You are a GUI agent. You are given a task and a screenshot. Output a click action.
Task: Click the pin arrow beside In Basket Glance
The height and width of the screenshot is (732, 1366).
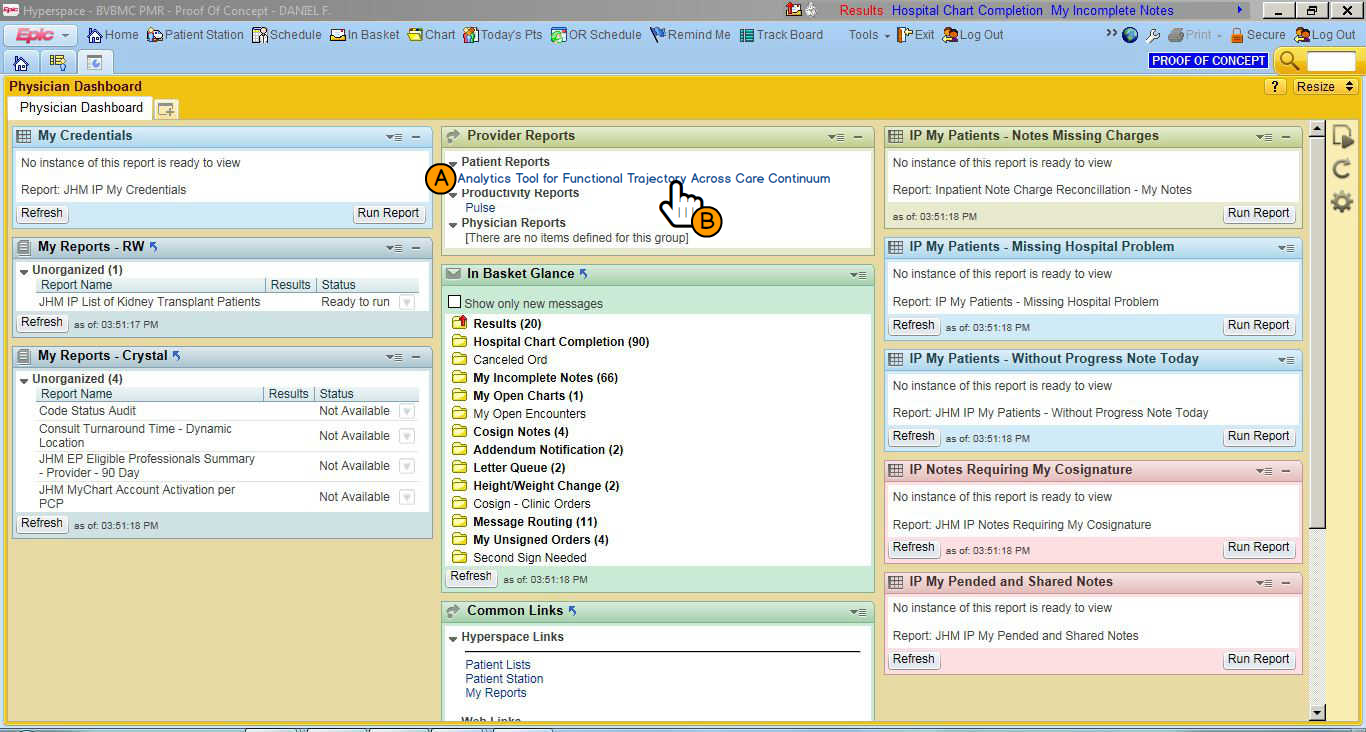[x=583, y=273]
